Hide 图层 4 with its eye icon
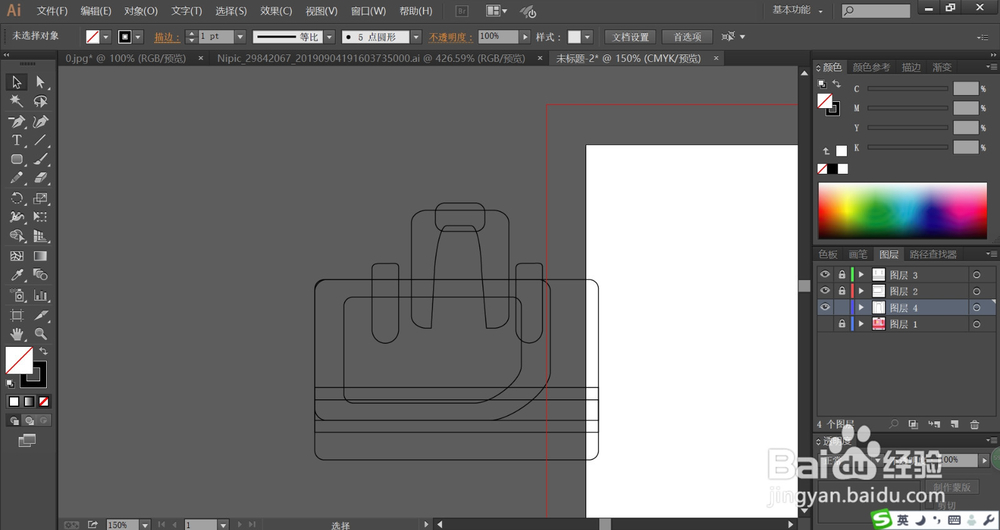 point(825,307)
